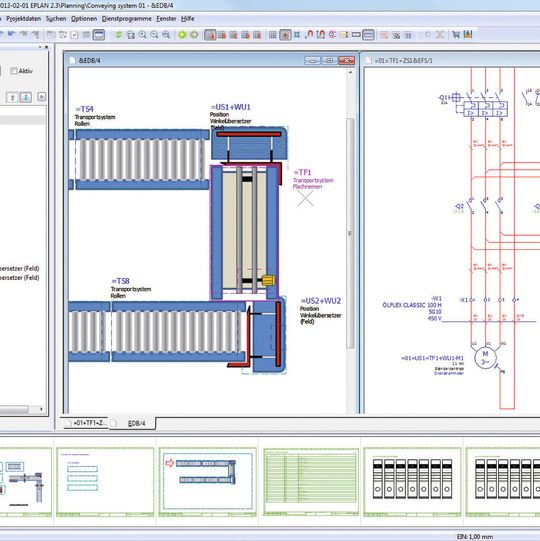Click the zoom window icon with page
The width and height of the screenshot is (540, 541).
tap(131, 35)
